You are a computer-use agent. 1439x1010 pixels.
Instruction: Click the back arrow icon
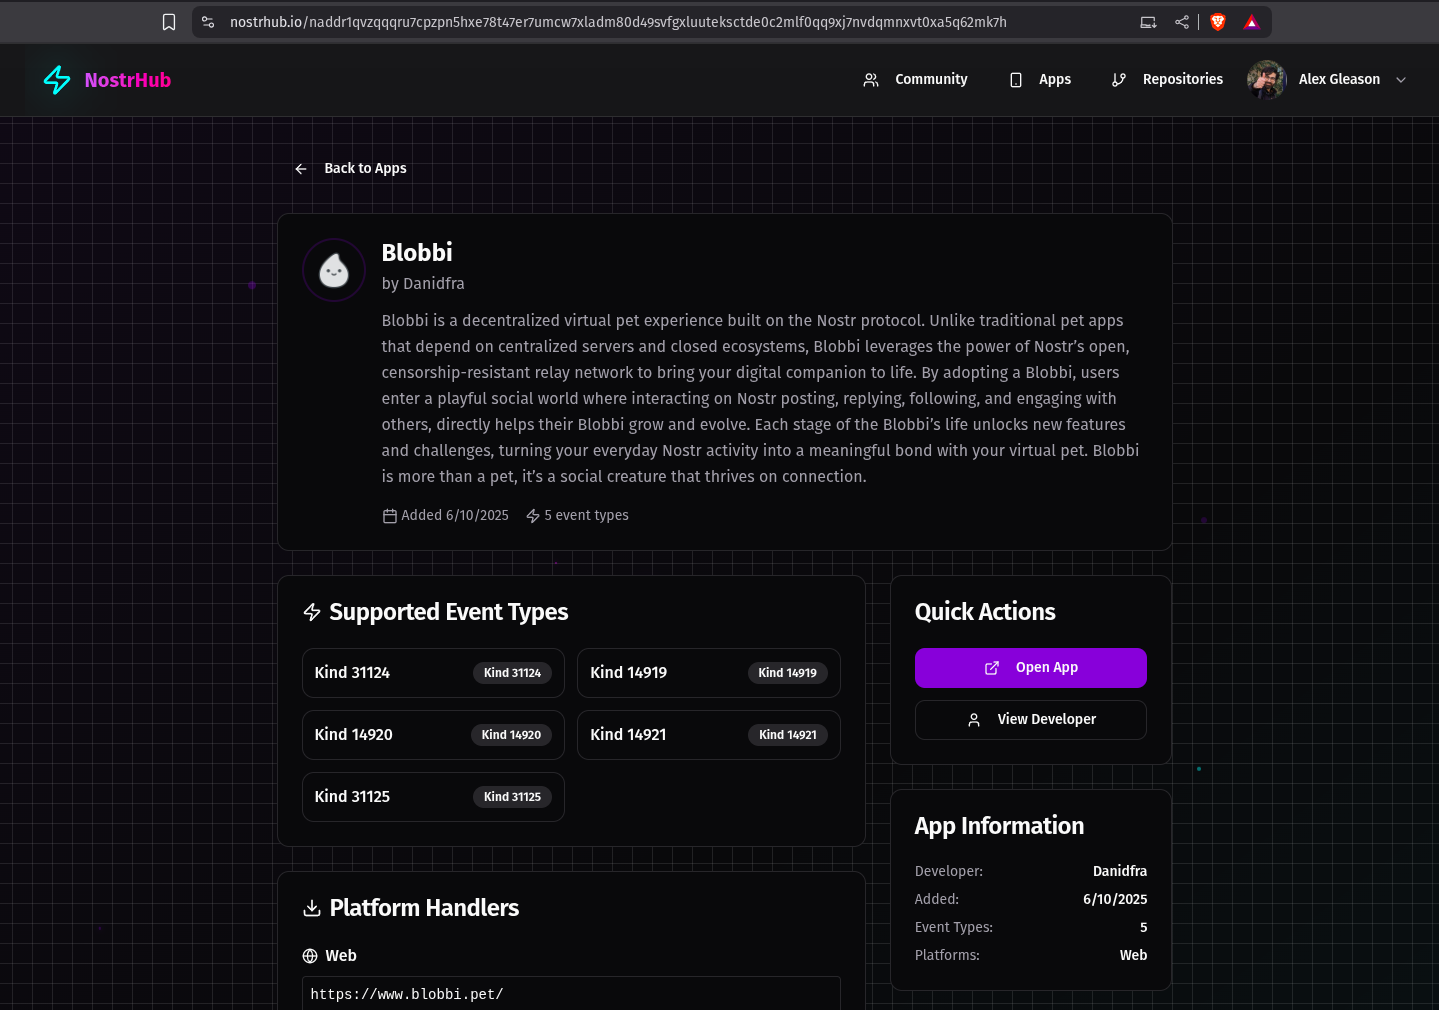301,169
